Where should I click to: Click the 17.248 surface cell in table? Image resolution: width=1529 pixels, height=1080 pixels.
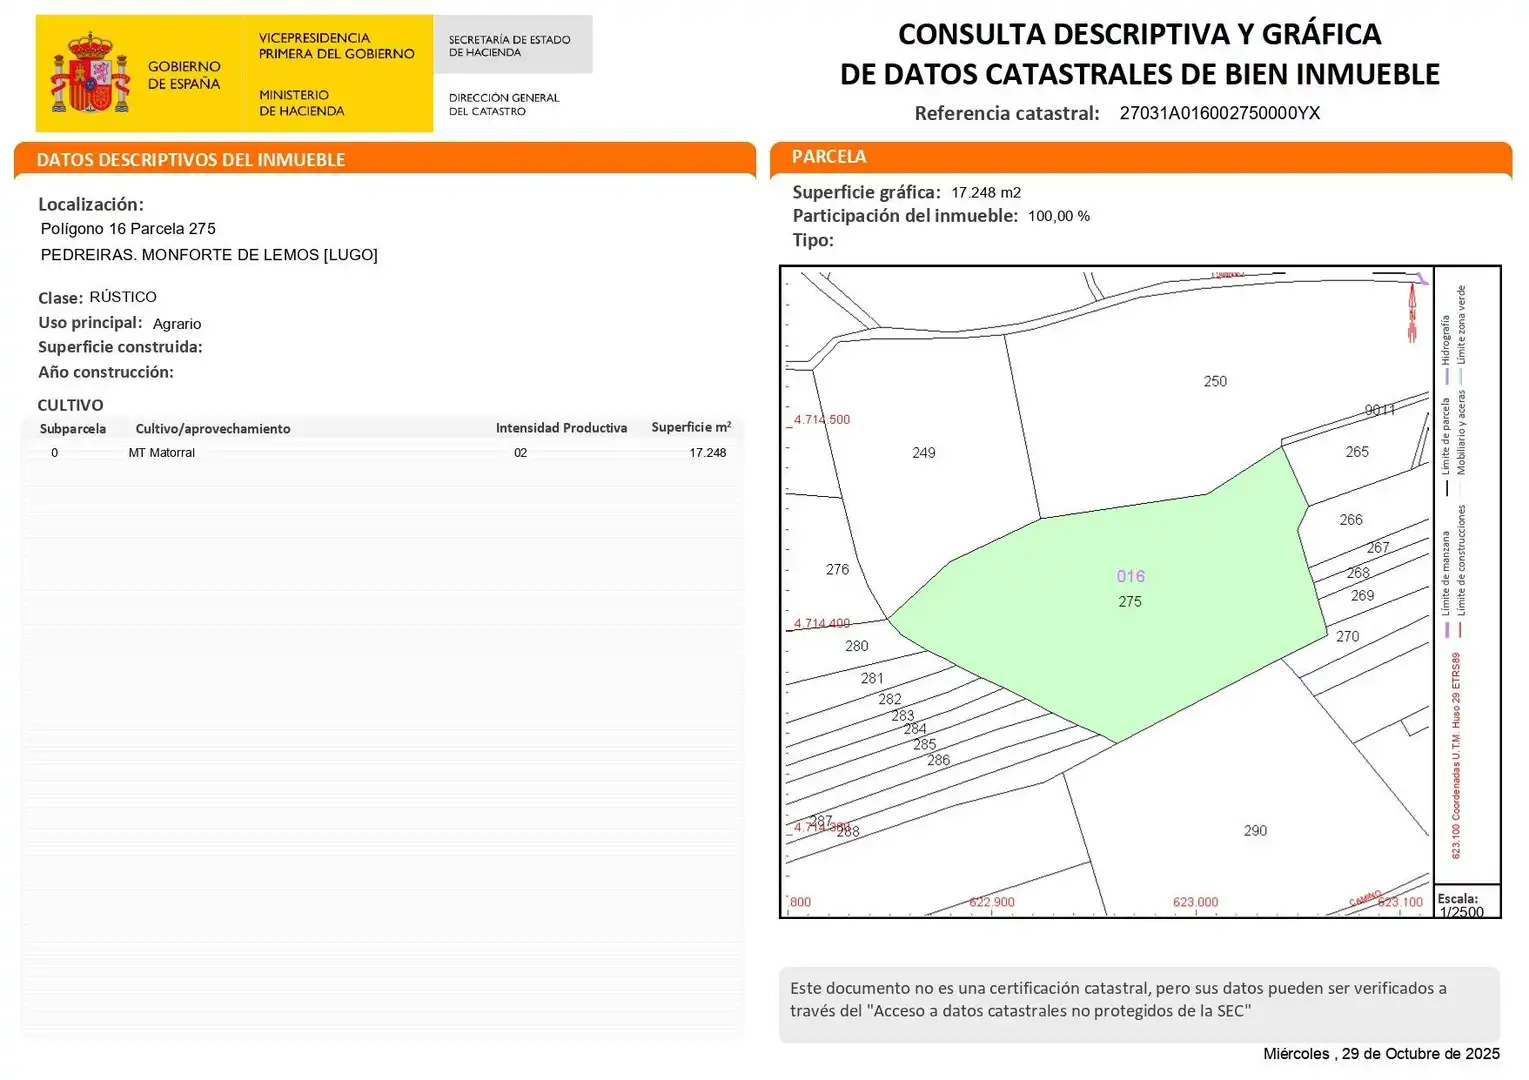pos(708,453)
